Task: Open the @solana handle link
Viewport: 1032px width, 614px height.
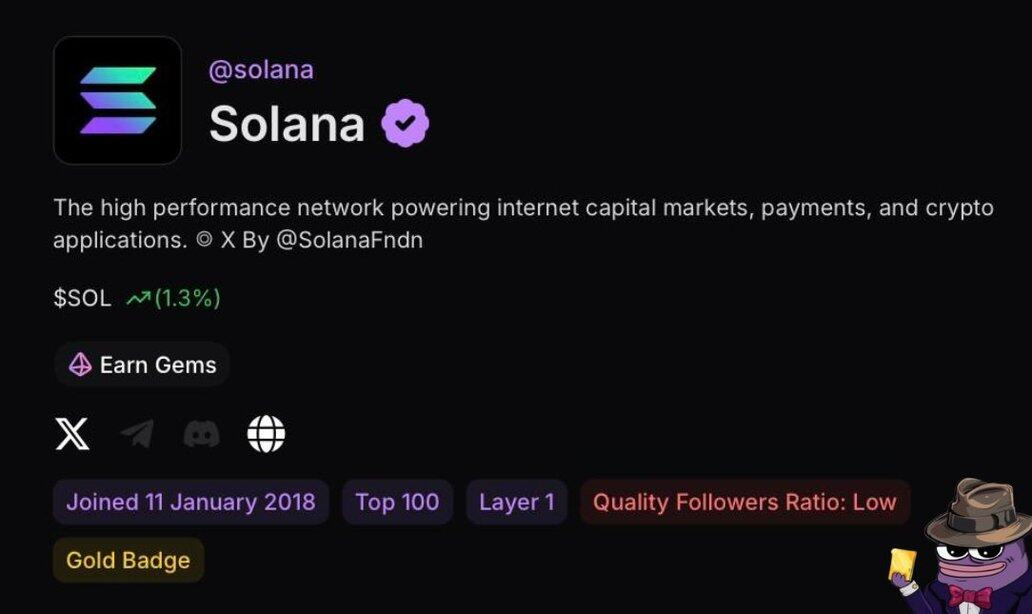Action: coord(261,70)
